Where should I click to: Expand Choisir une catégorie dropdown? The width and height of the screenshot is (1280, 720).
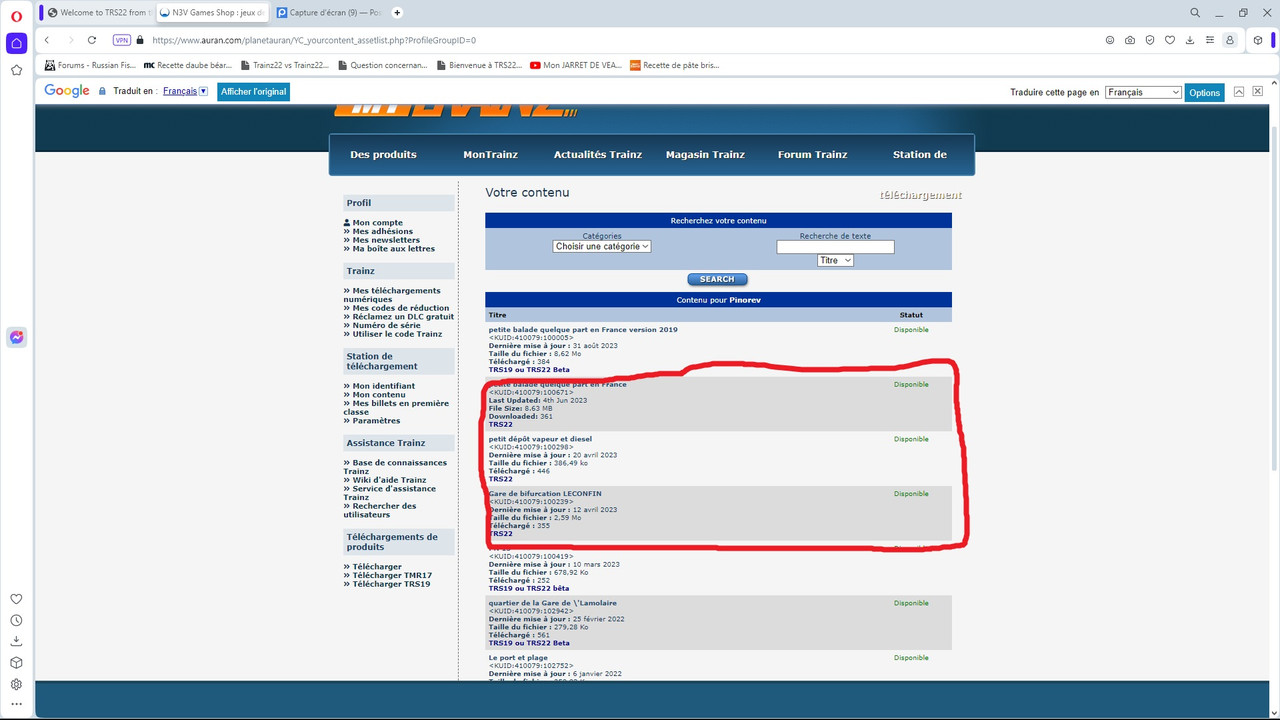[602, 246]
